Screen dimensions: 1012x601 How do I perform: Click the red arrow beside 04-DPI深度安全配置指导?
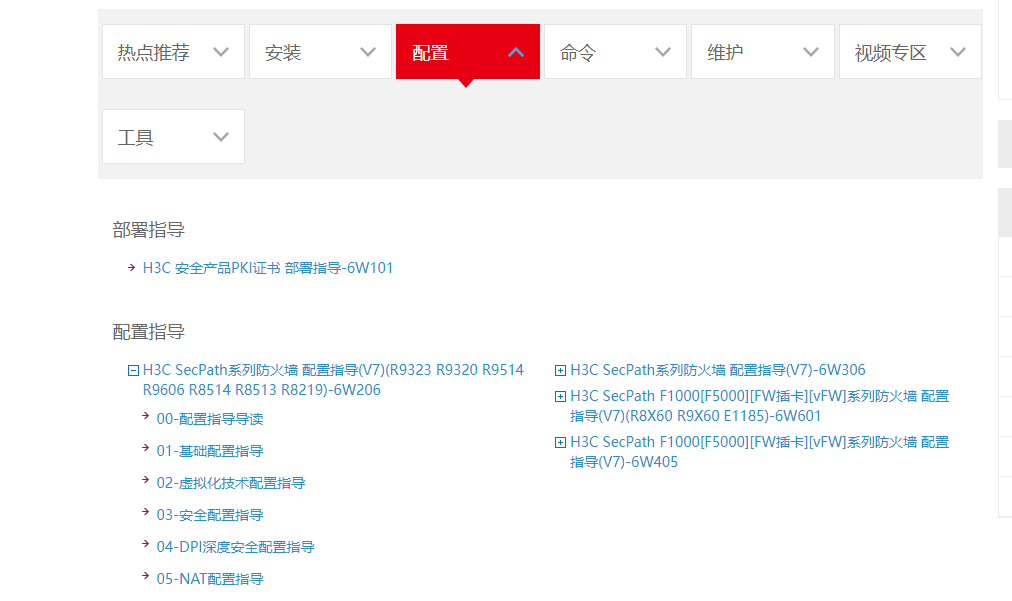click(x=146, y=544)
